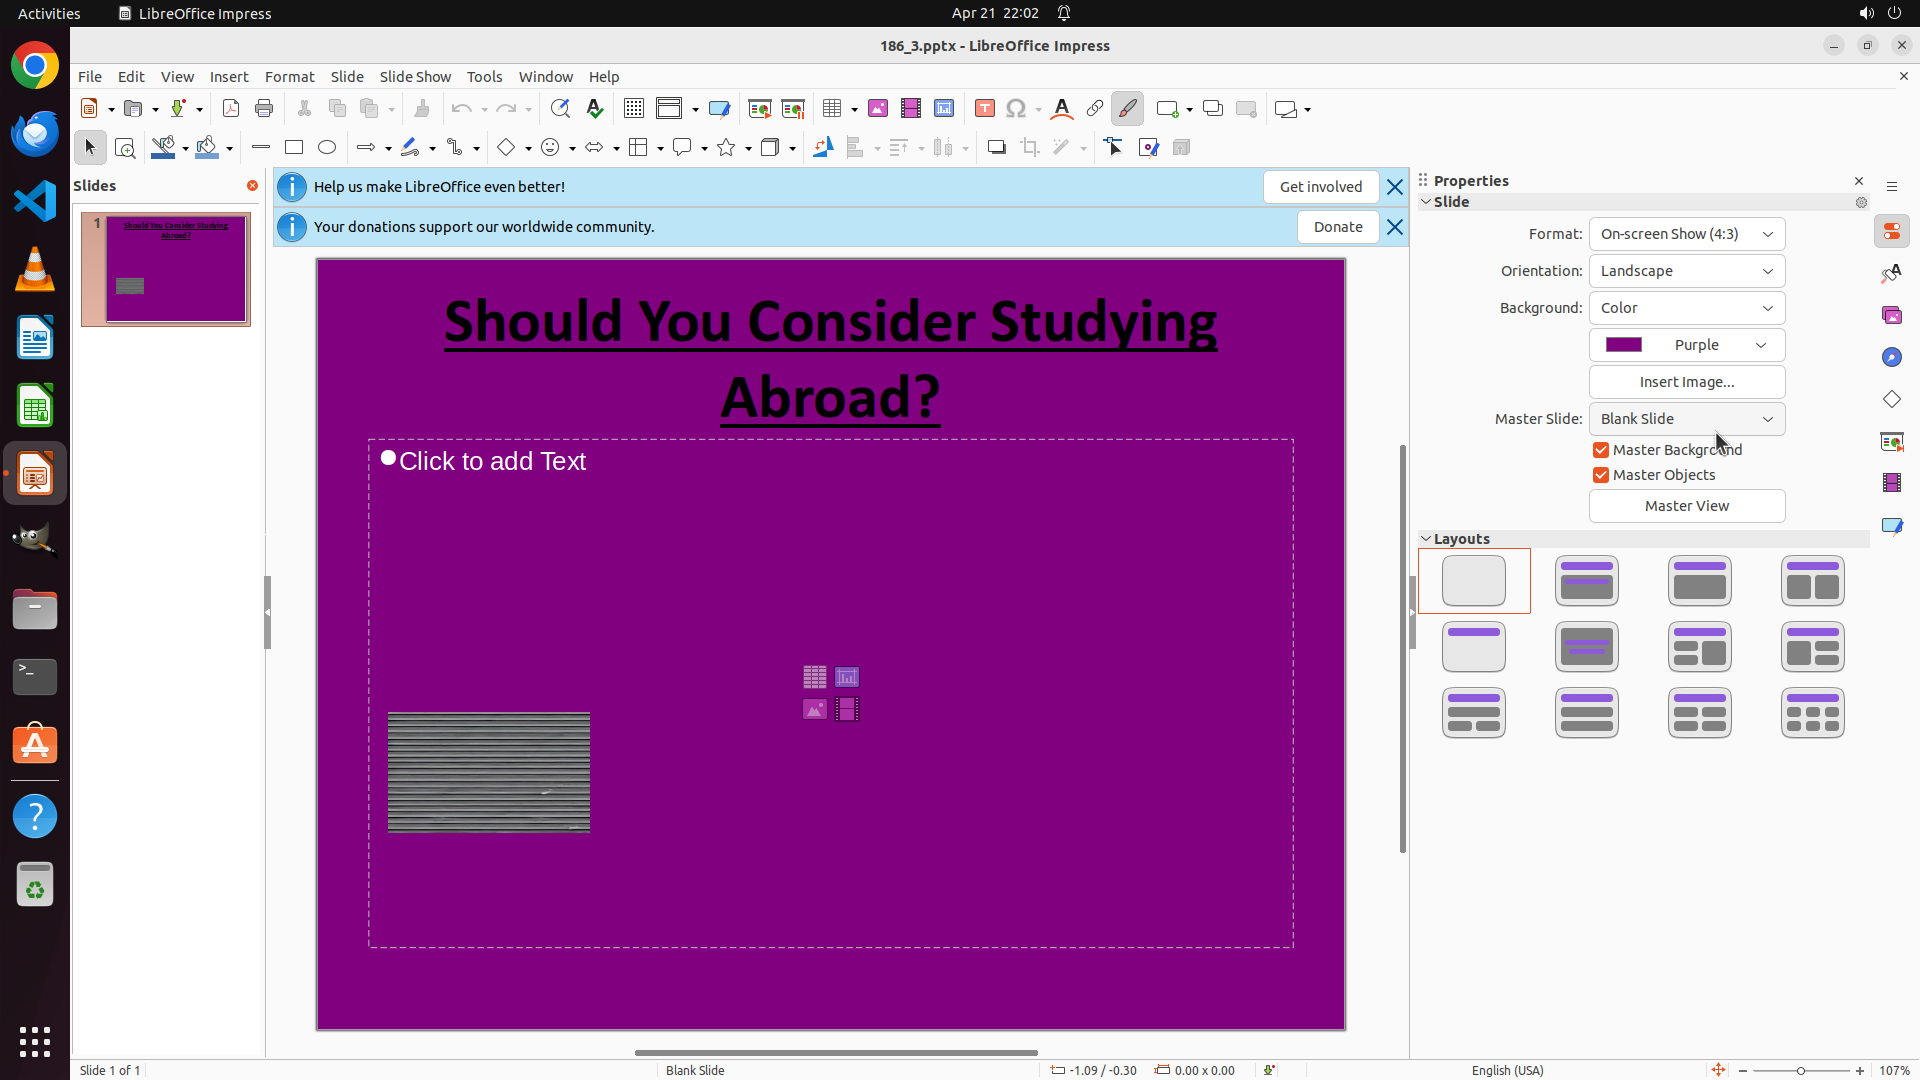Toggle the Draw Functions highlighter button
The height and width of the screenshot is (1080, 1920).
(1127, 109)
